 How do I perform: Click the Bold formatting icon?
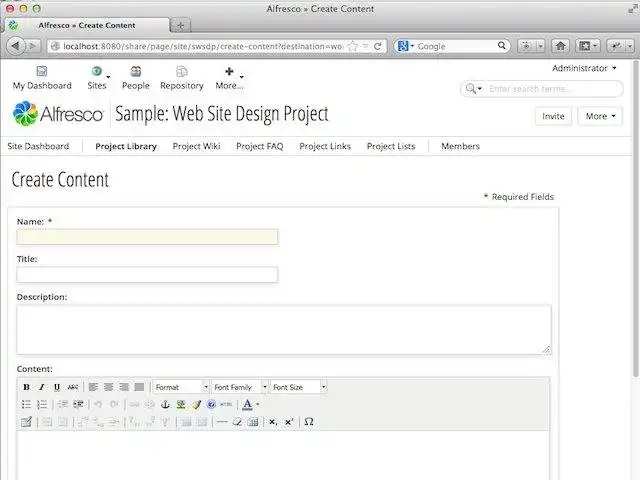(x=26, y=387)
